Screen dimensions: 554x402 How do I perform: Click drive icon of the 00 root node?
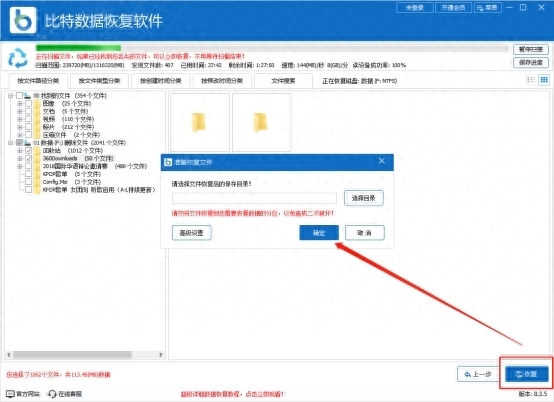pyautogui.click(x=28, y=95)
